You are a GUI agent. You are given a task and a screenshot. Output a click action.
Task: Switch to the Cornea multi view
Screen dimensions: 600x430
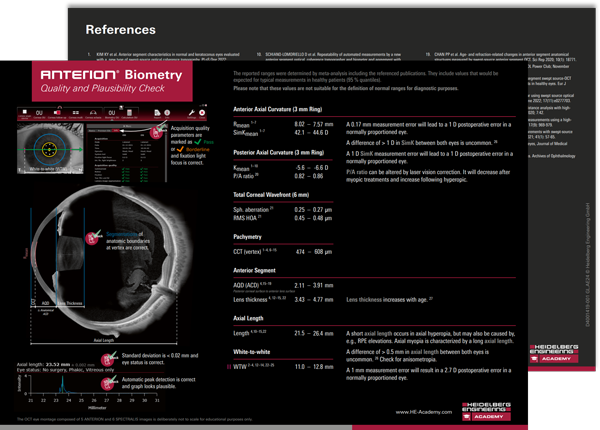click(76, 114)
